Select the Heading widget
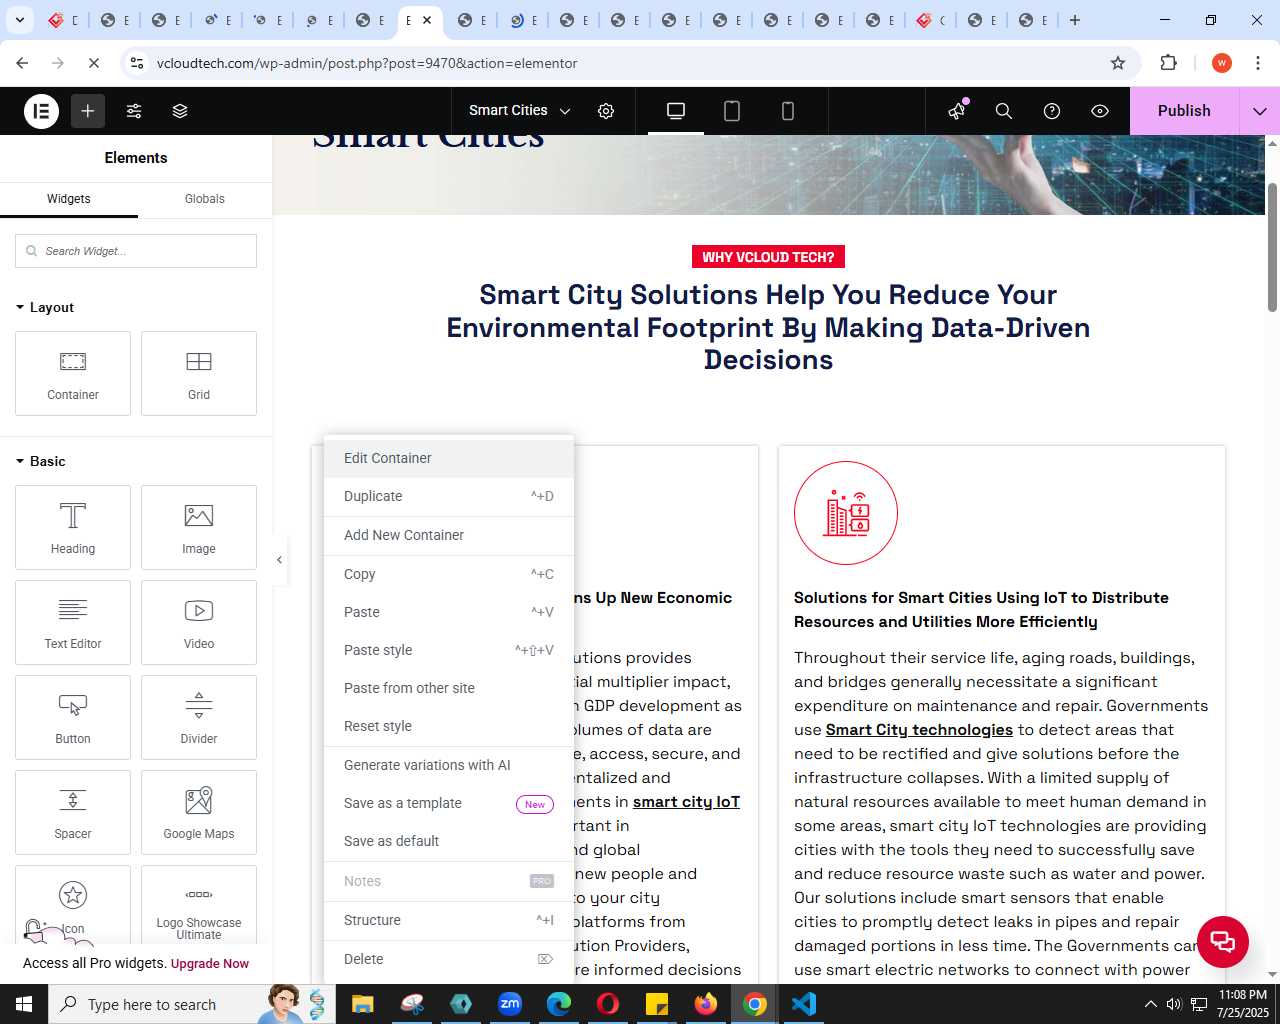 coord(73,527)
